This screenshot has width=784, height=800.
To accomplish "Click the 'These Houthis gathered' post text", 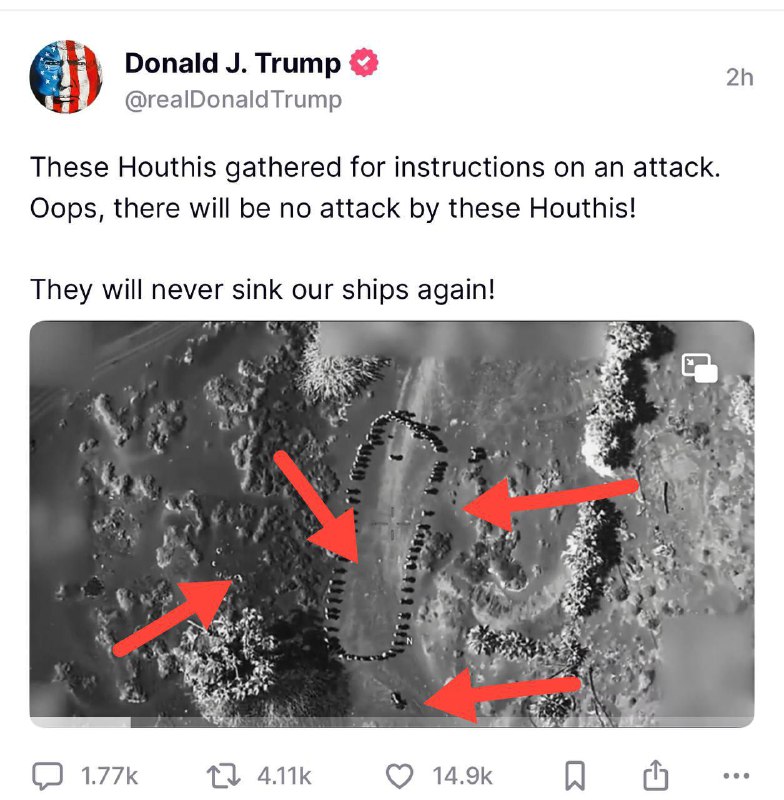I will pos(375,167).
